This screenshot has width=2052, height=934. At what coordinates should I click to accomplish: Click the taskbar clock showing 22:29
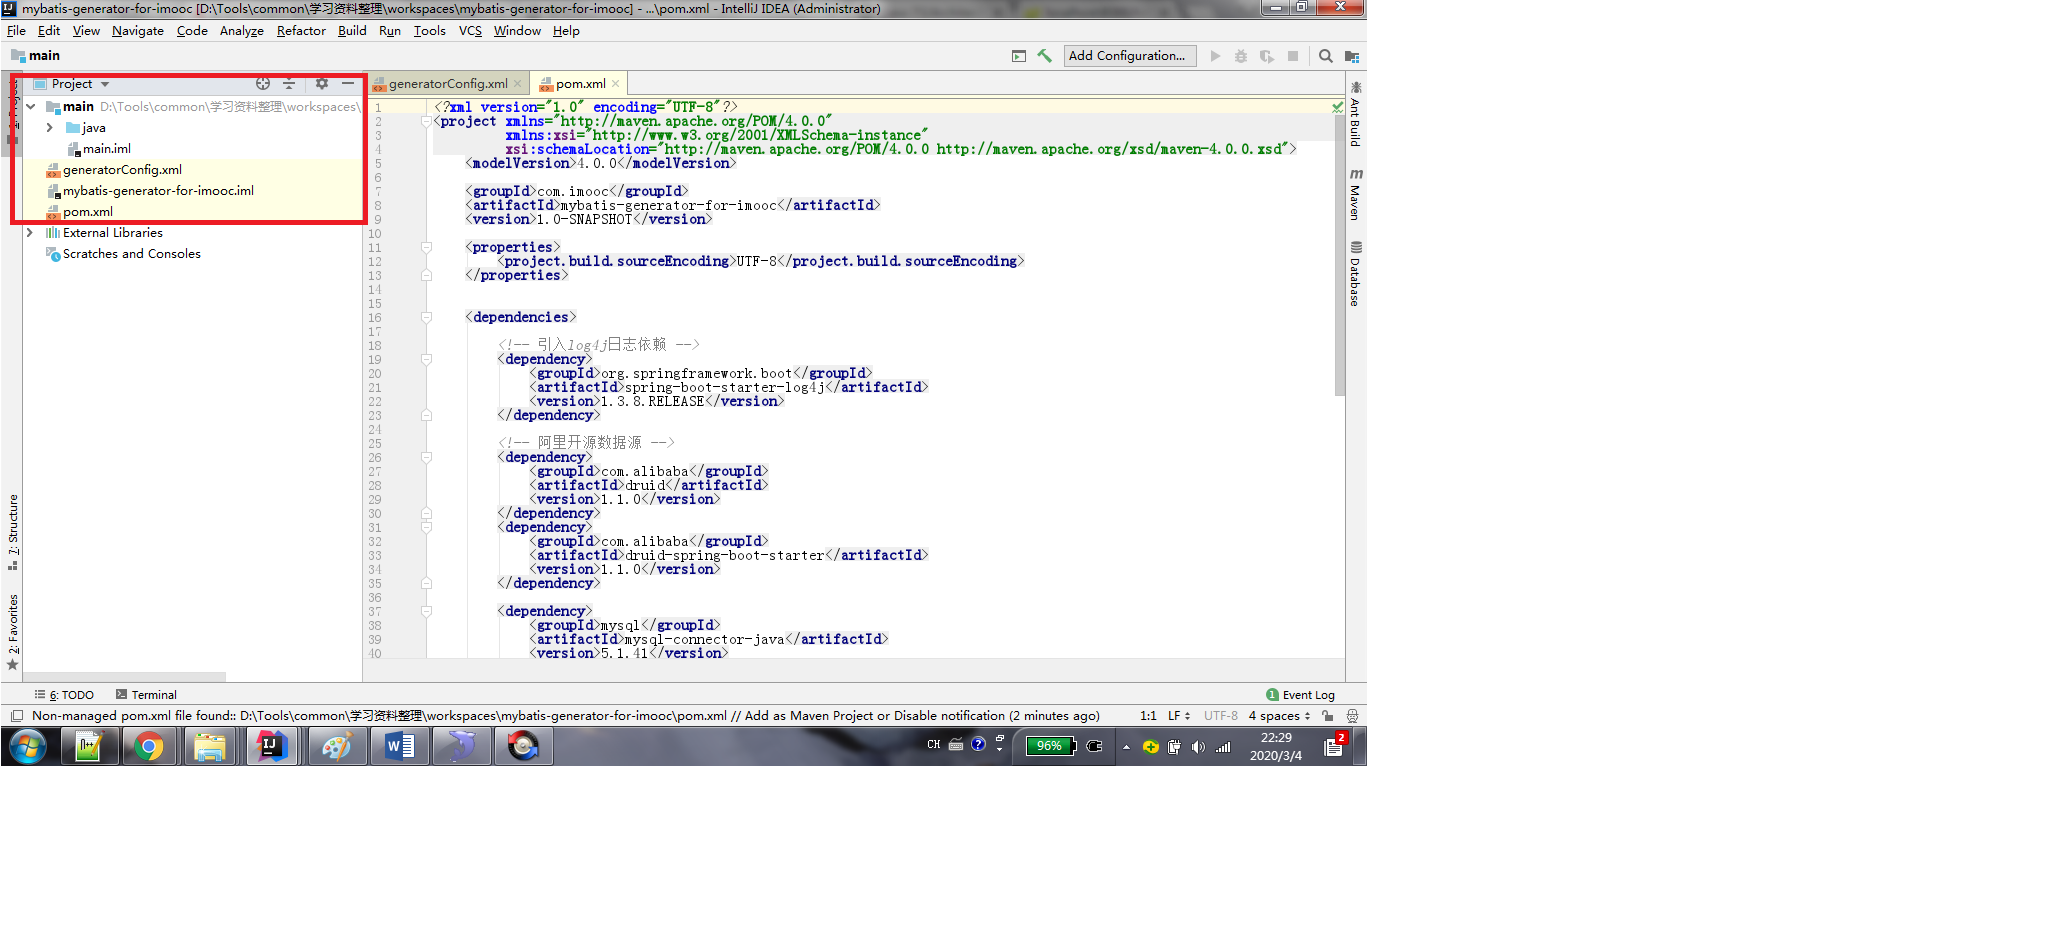point(1276,746)
